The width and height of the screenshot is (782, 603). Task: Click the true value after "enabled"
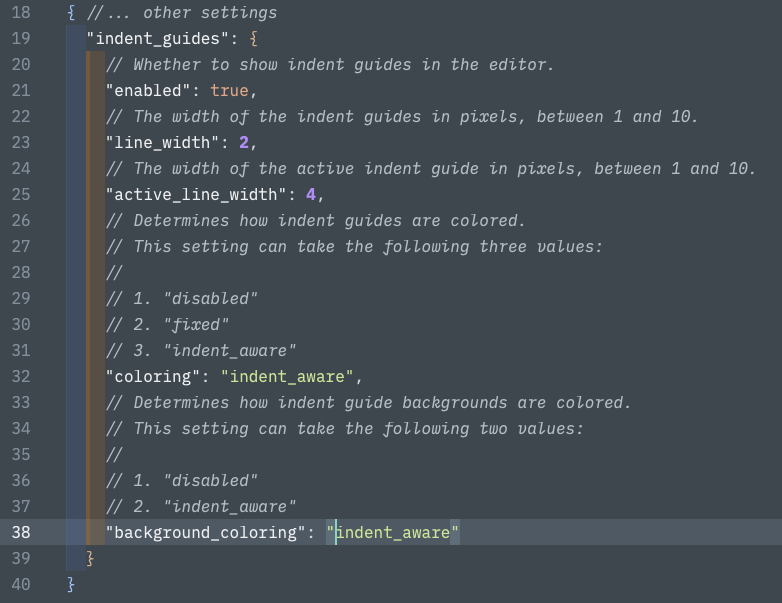[229, 91]
